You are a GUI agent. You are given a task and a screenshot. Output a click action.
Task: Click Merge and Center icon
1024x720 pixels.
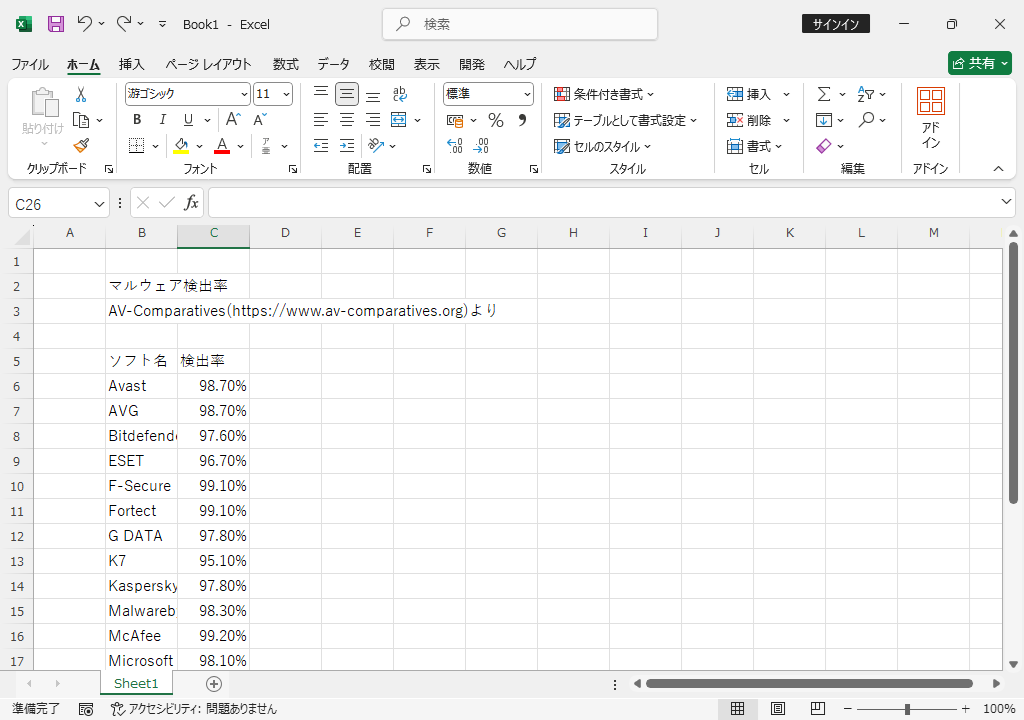coord(398,120)
